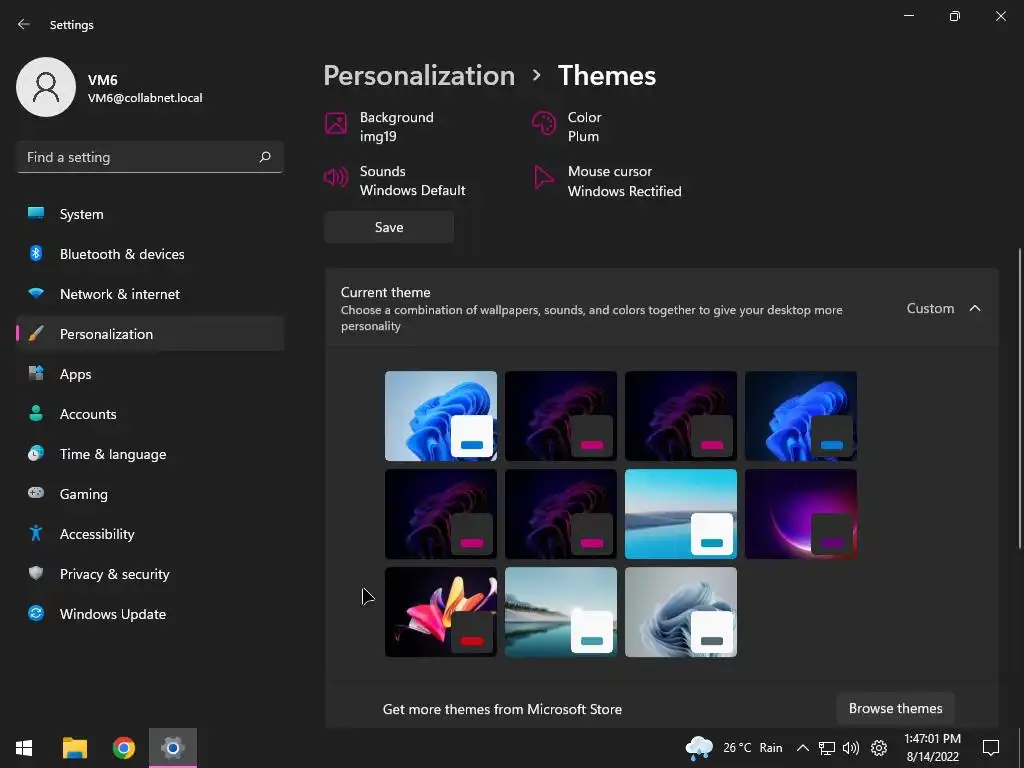The image size is (1024, 768).
Task: Select the bright blue lake theme
Action: pyautogui.click(x=681, y=514)
